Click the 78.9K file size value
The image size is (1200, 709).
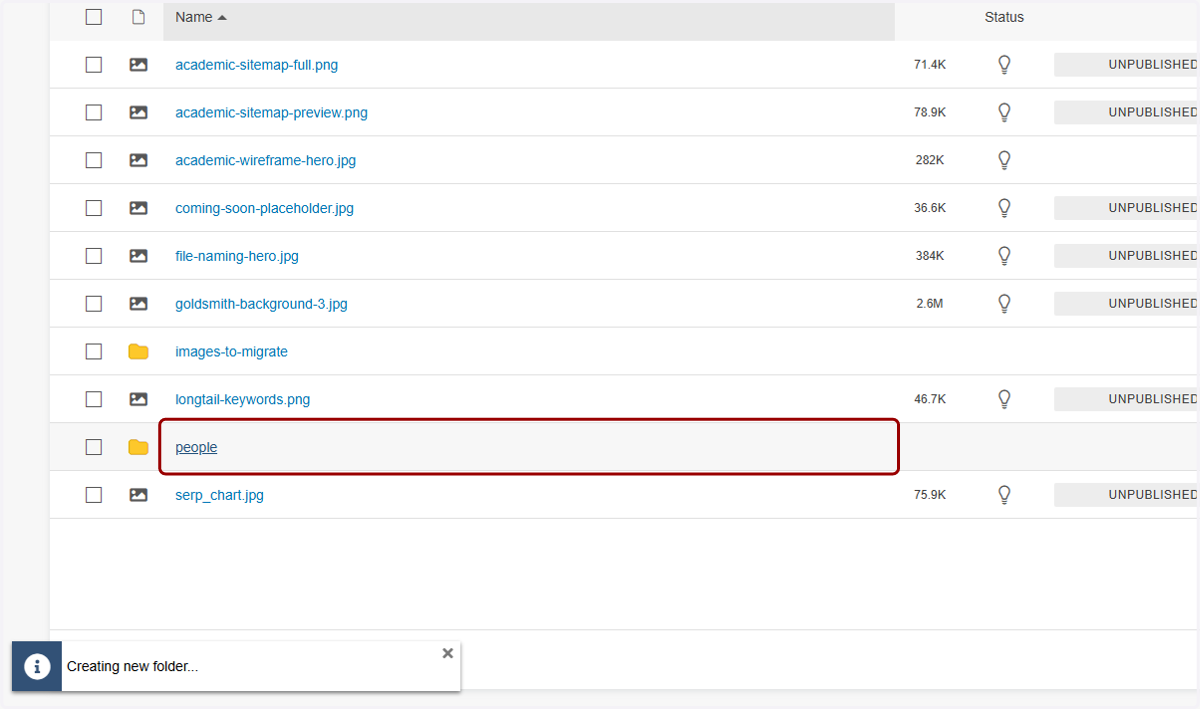click(x=930, y=113)
